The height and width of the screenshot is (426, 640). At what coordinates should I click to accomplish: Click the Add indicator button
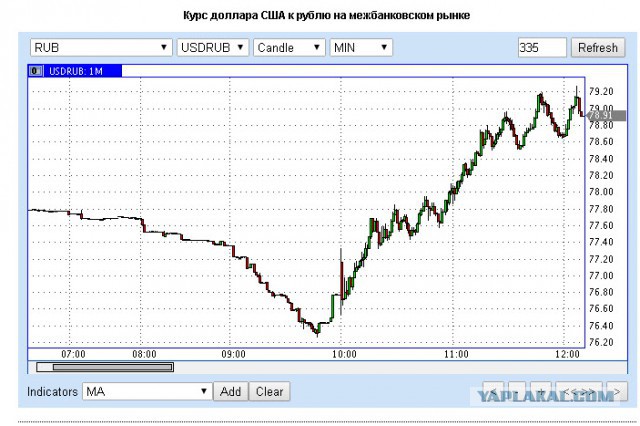click(x=231, y=392)
